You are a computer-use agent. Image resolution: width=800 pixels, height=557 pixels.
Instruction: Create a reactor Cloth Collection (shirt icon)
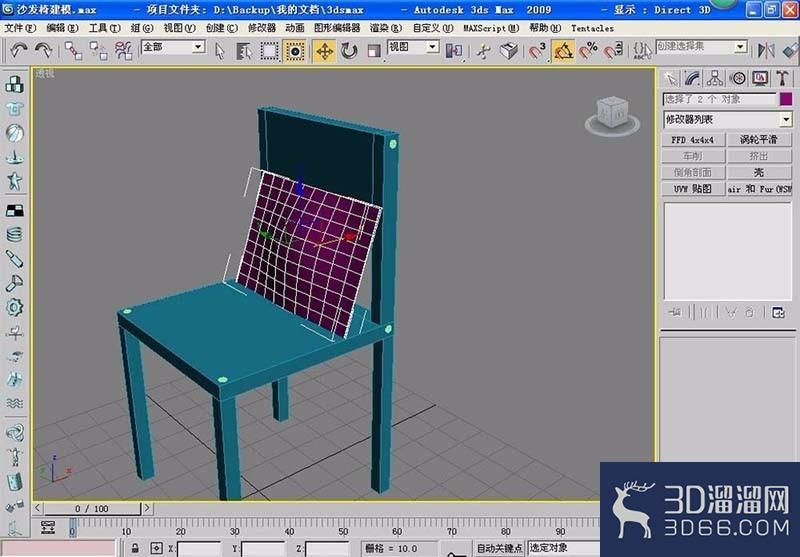pos(14,109)
